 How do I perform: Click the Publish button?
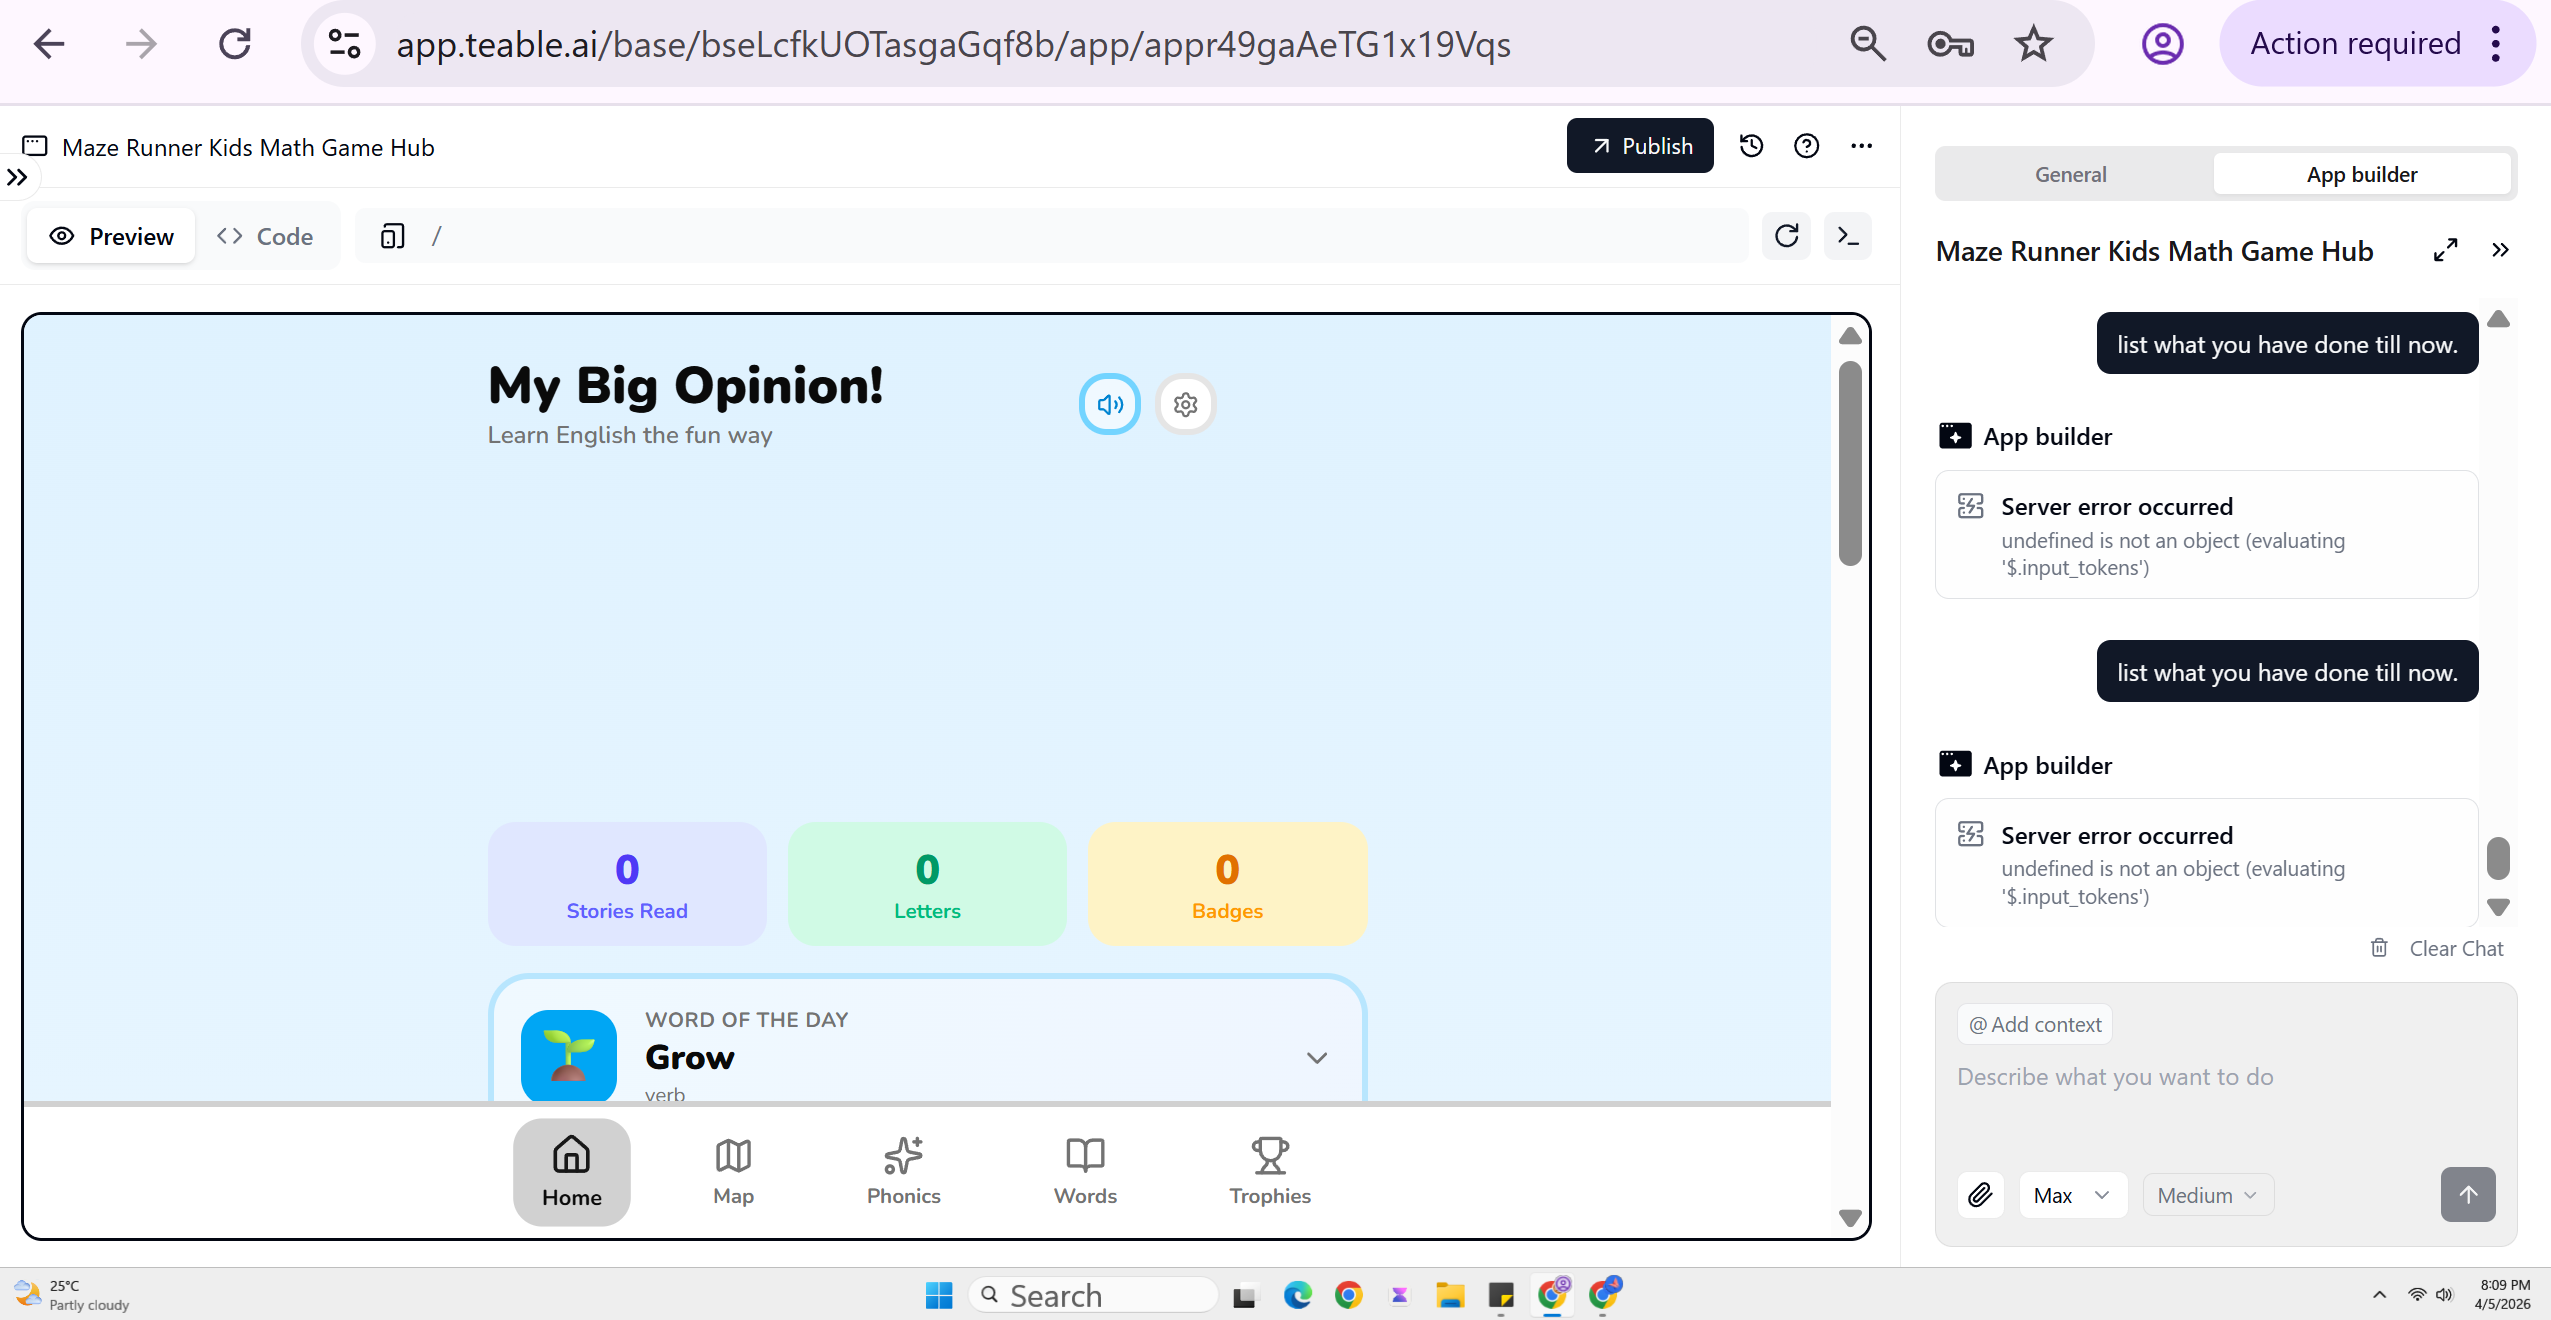pos(1640,146)
